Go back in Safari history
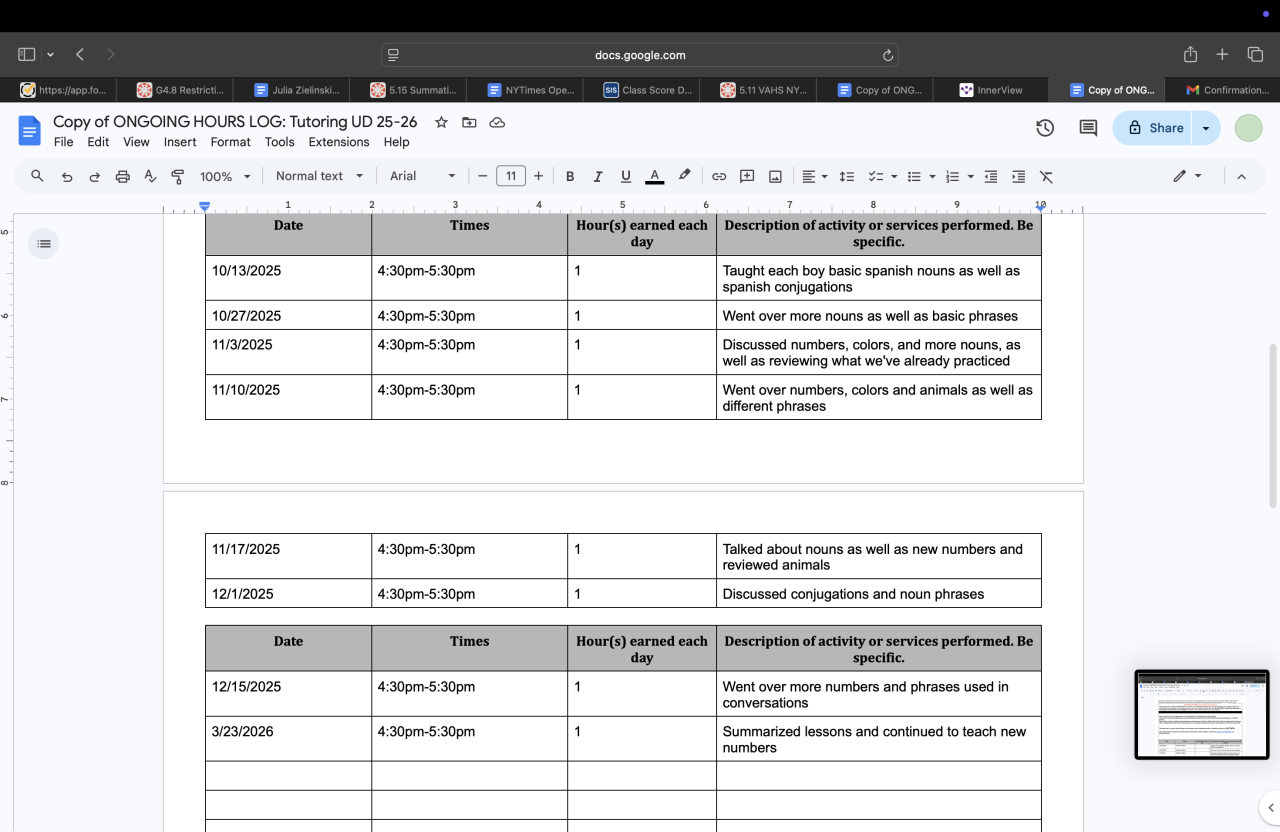The height and width of the screenshot is (832, 1280). (x=80, y=54)
